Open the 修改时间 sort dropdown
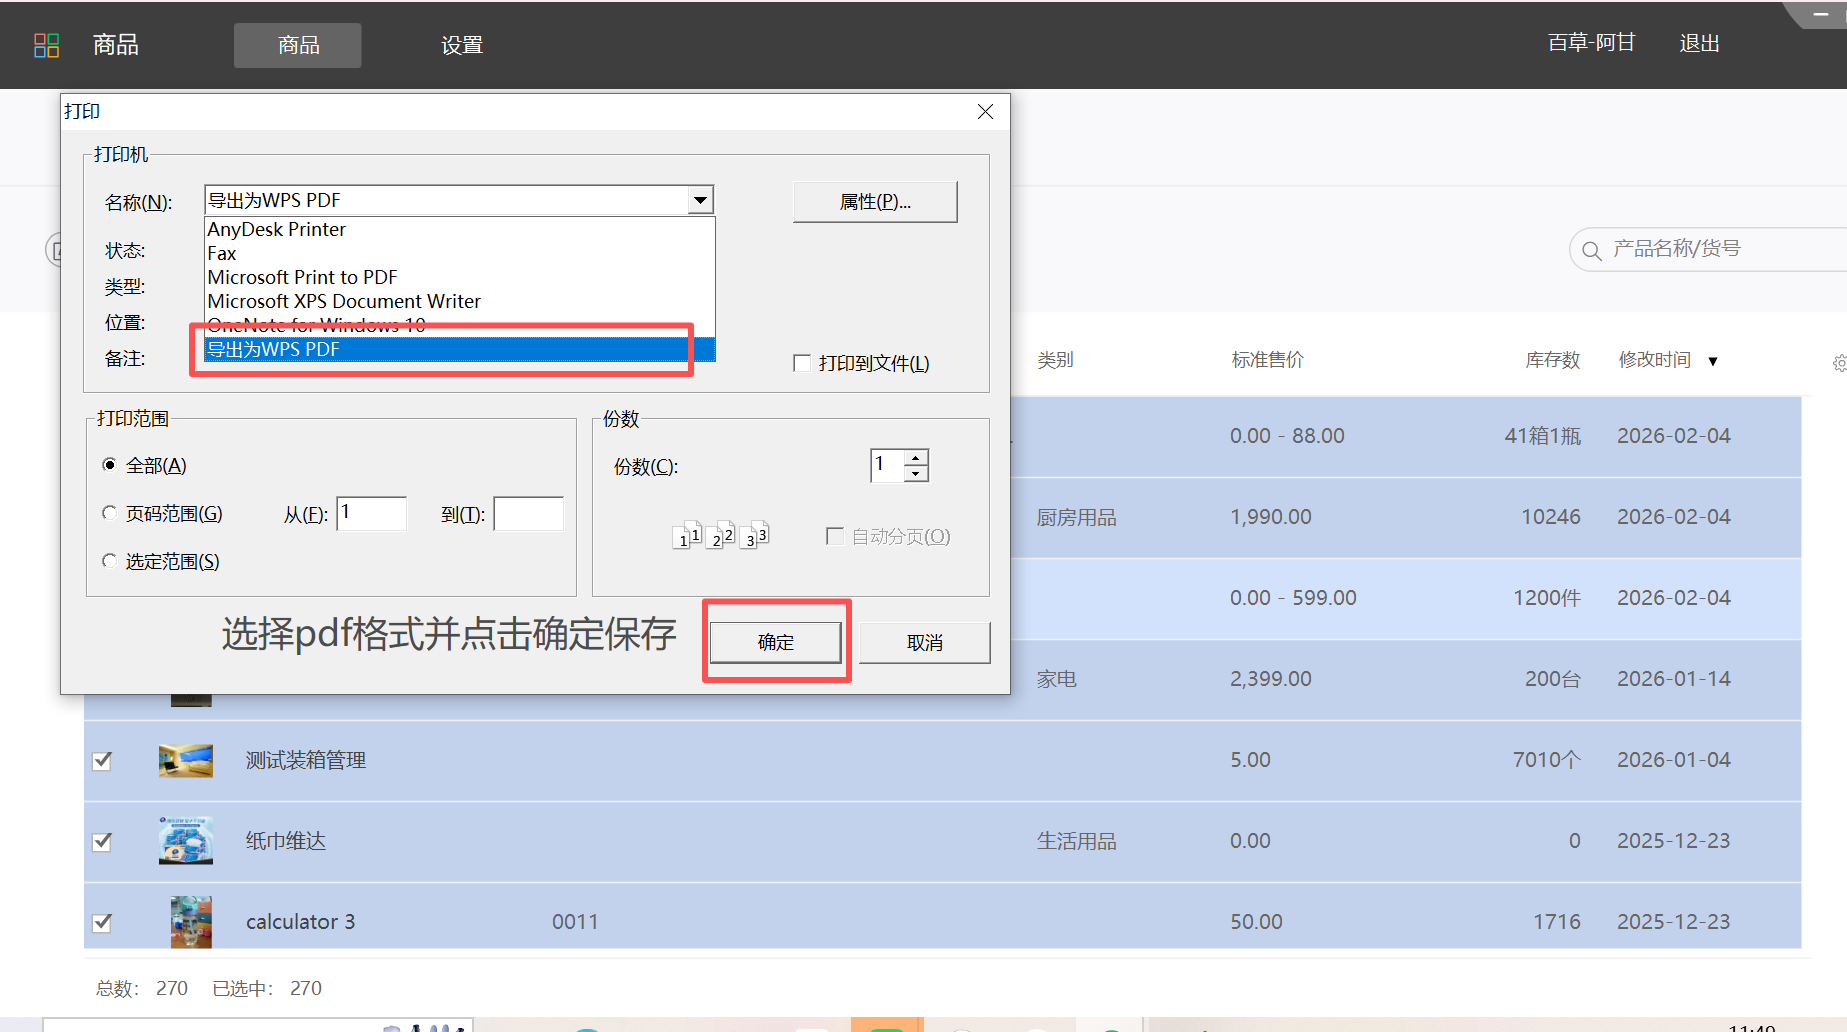Image resolution: width=1847 pixels, height=1032 pixels. pos(1714,361)
